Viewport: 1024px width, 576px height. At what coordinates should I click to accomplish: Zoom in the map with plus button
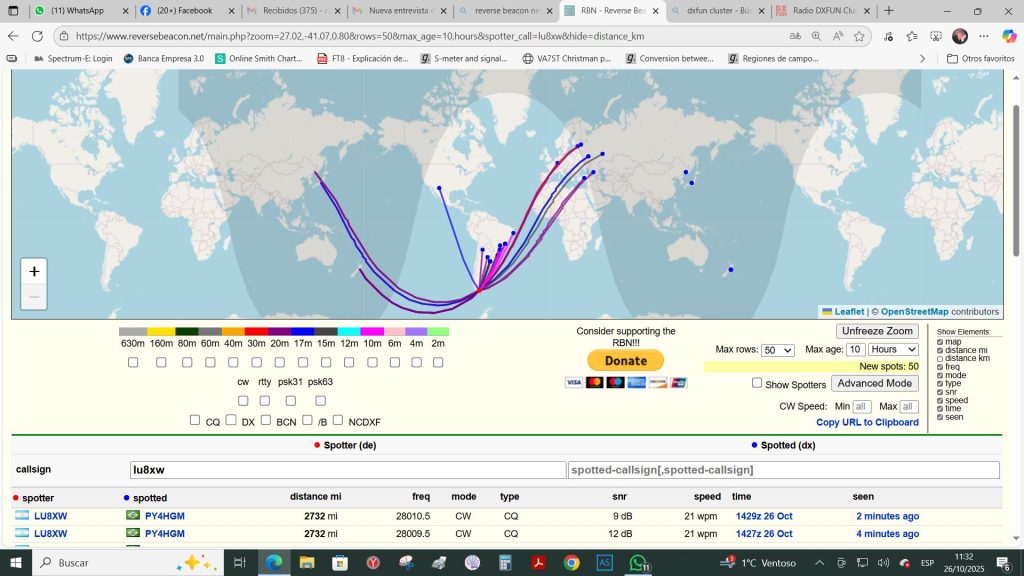[x=34, y=272]
